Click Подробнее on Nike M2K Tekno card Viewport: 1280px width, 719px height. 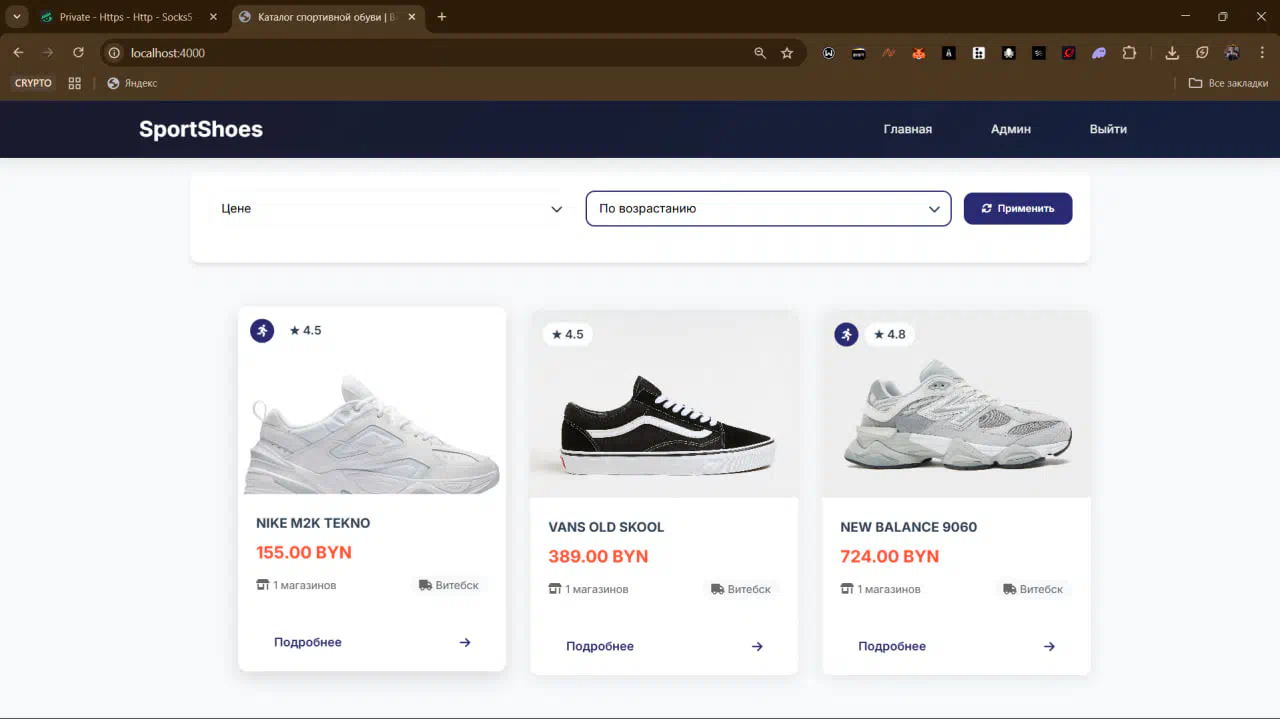point(308,643)
